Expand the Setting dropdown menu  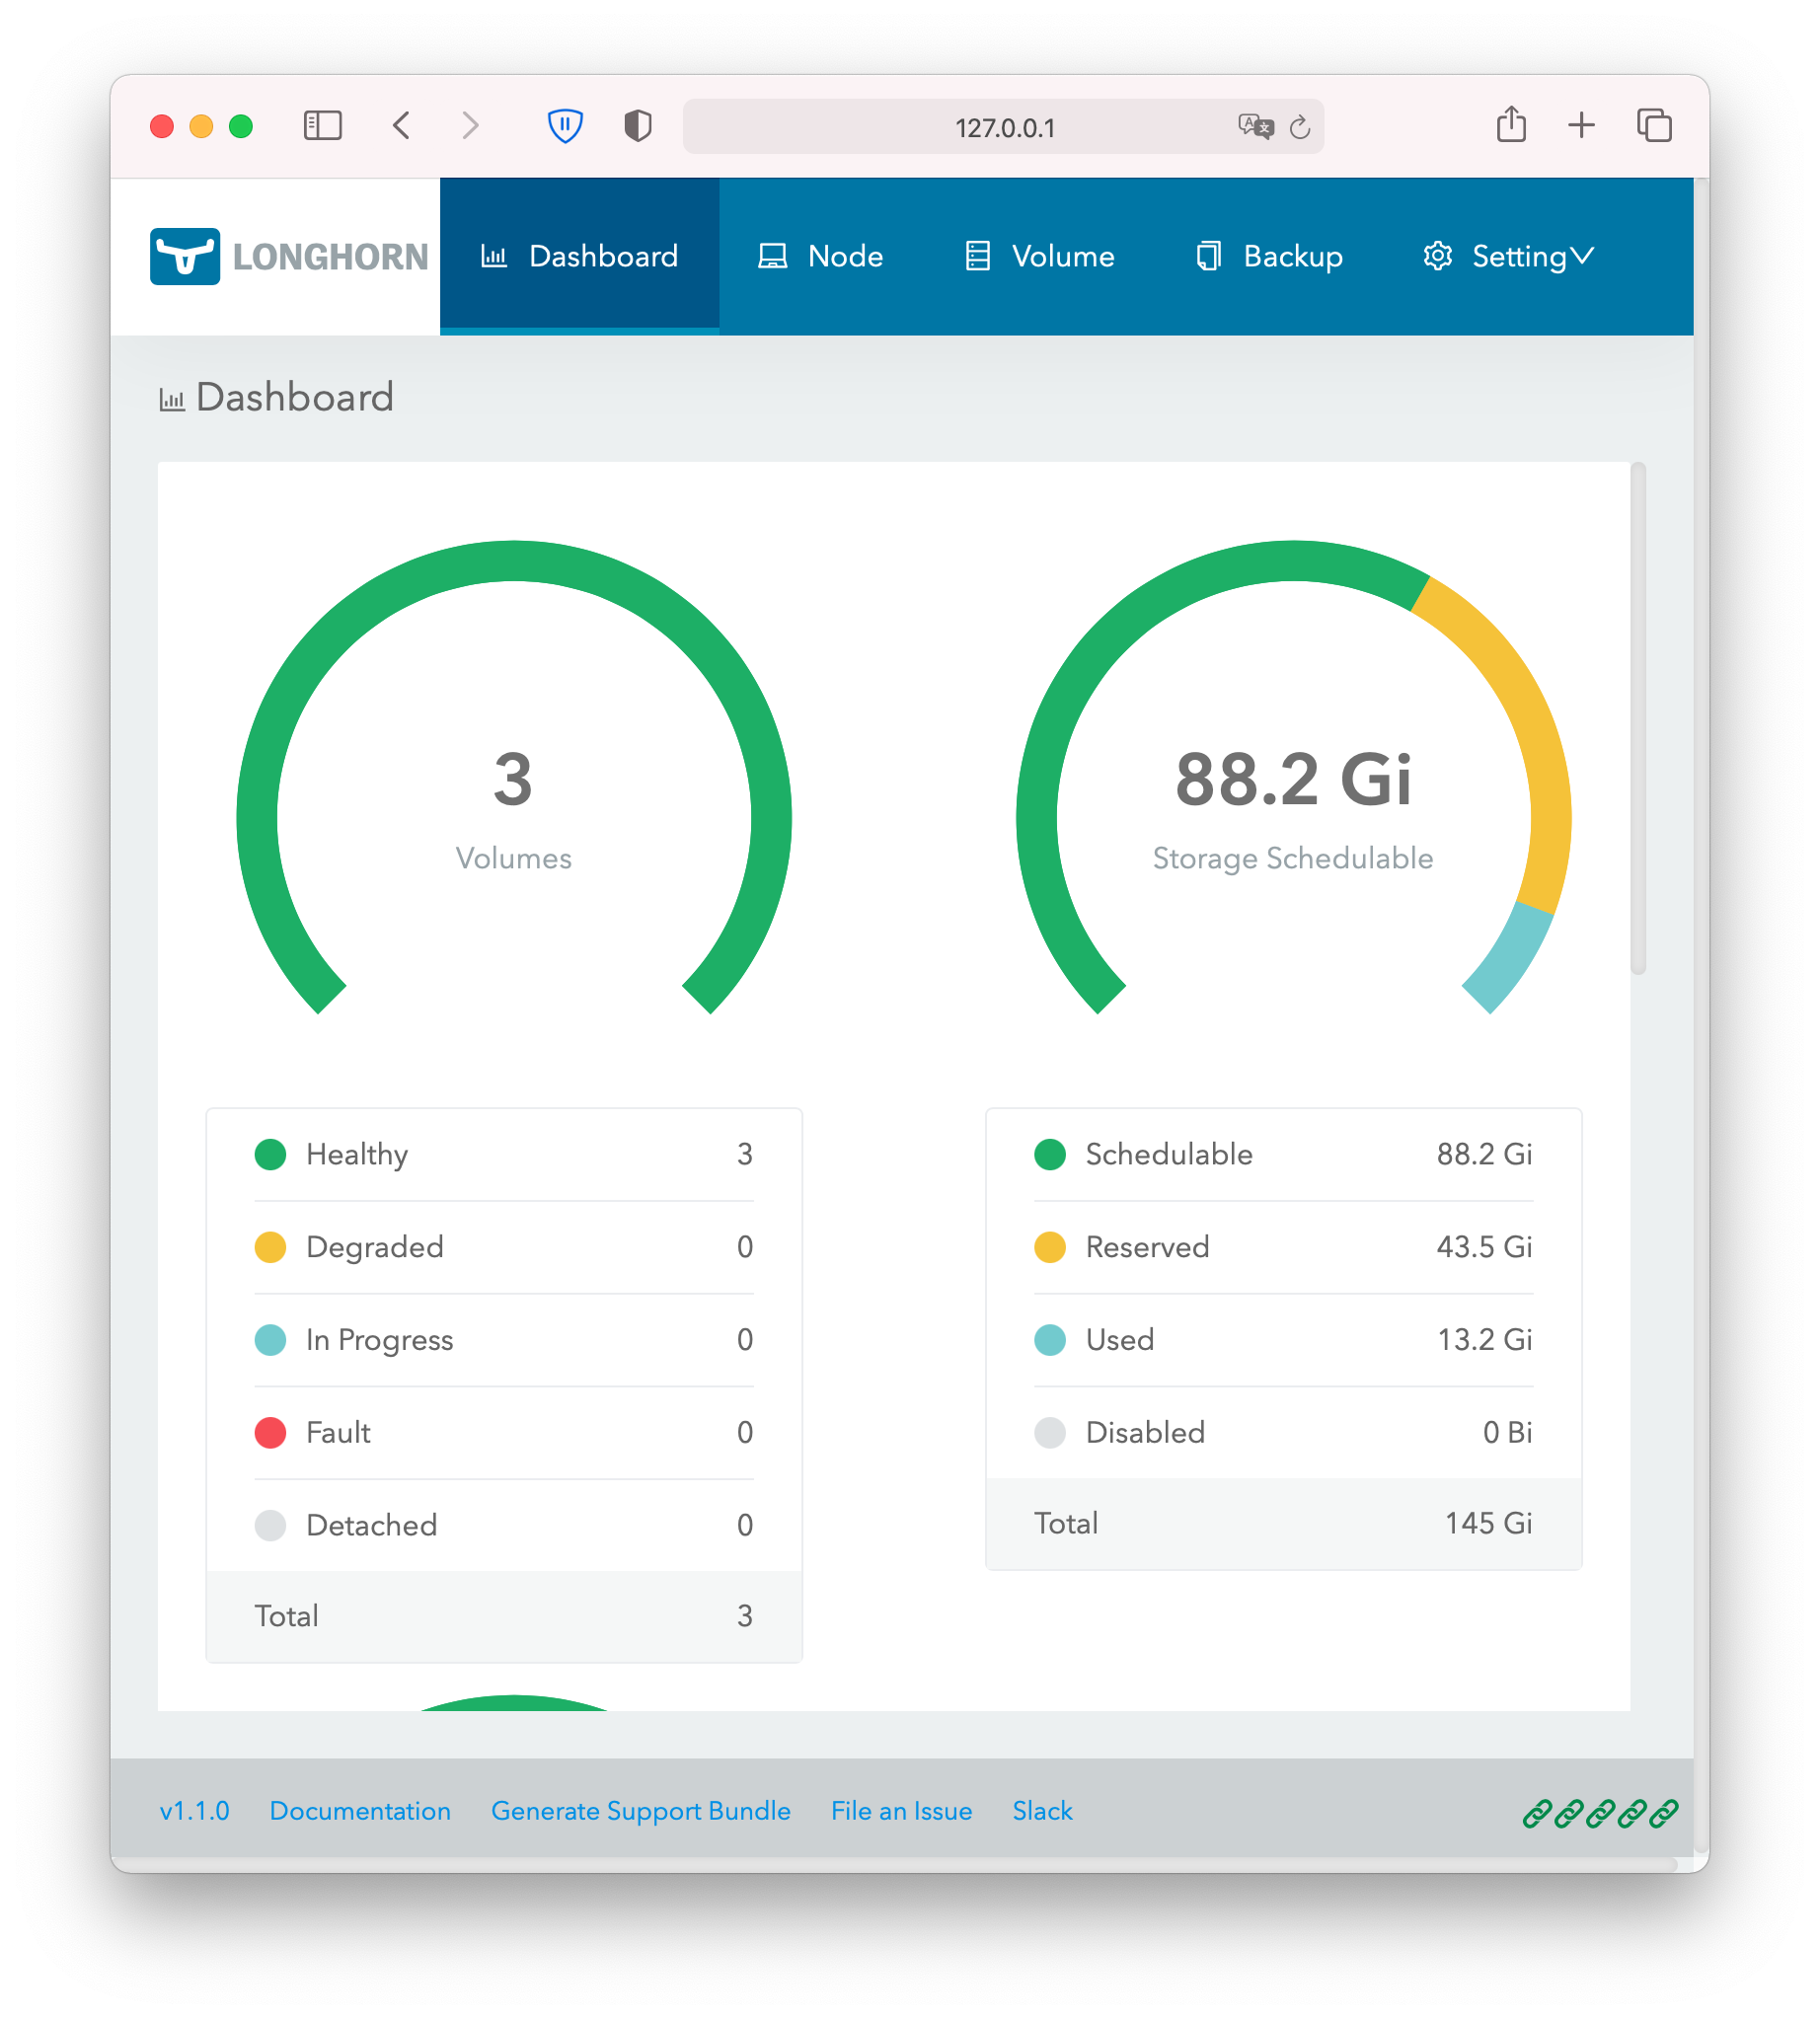[1508, 257]
